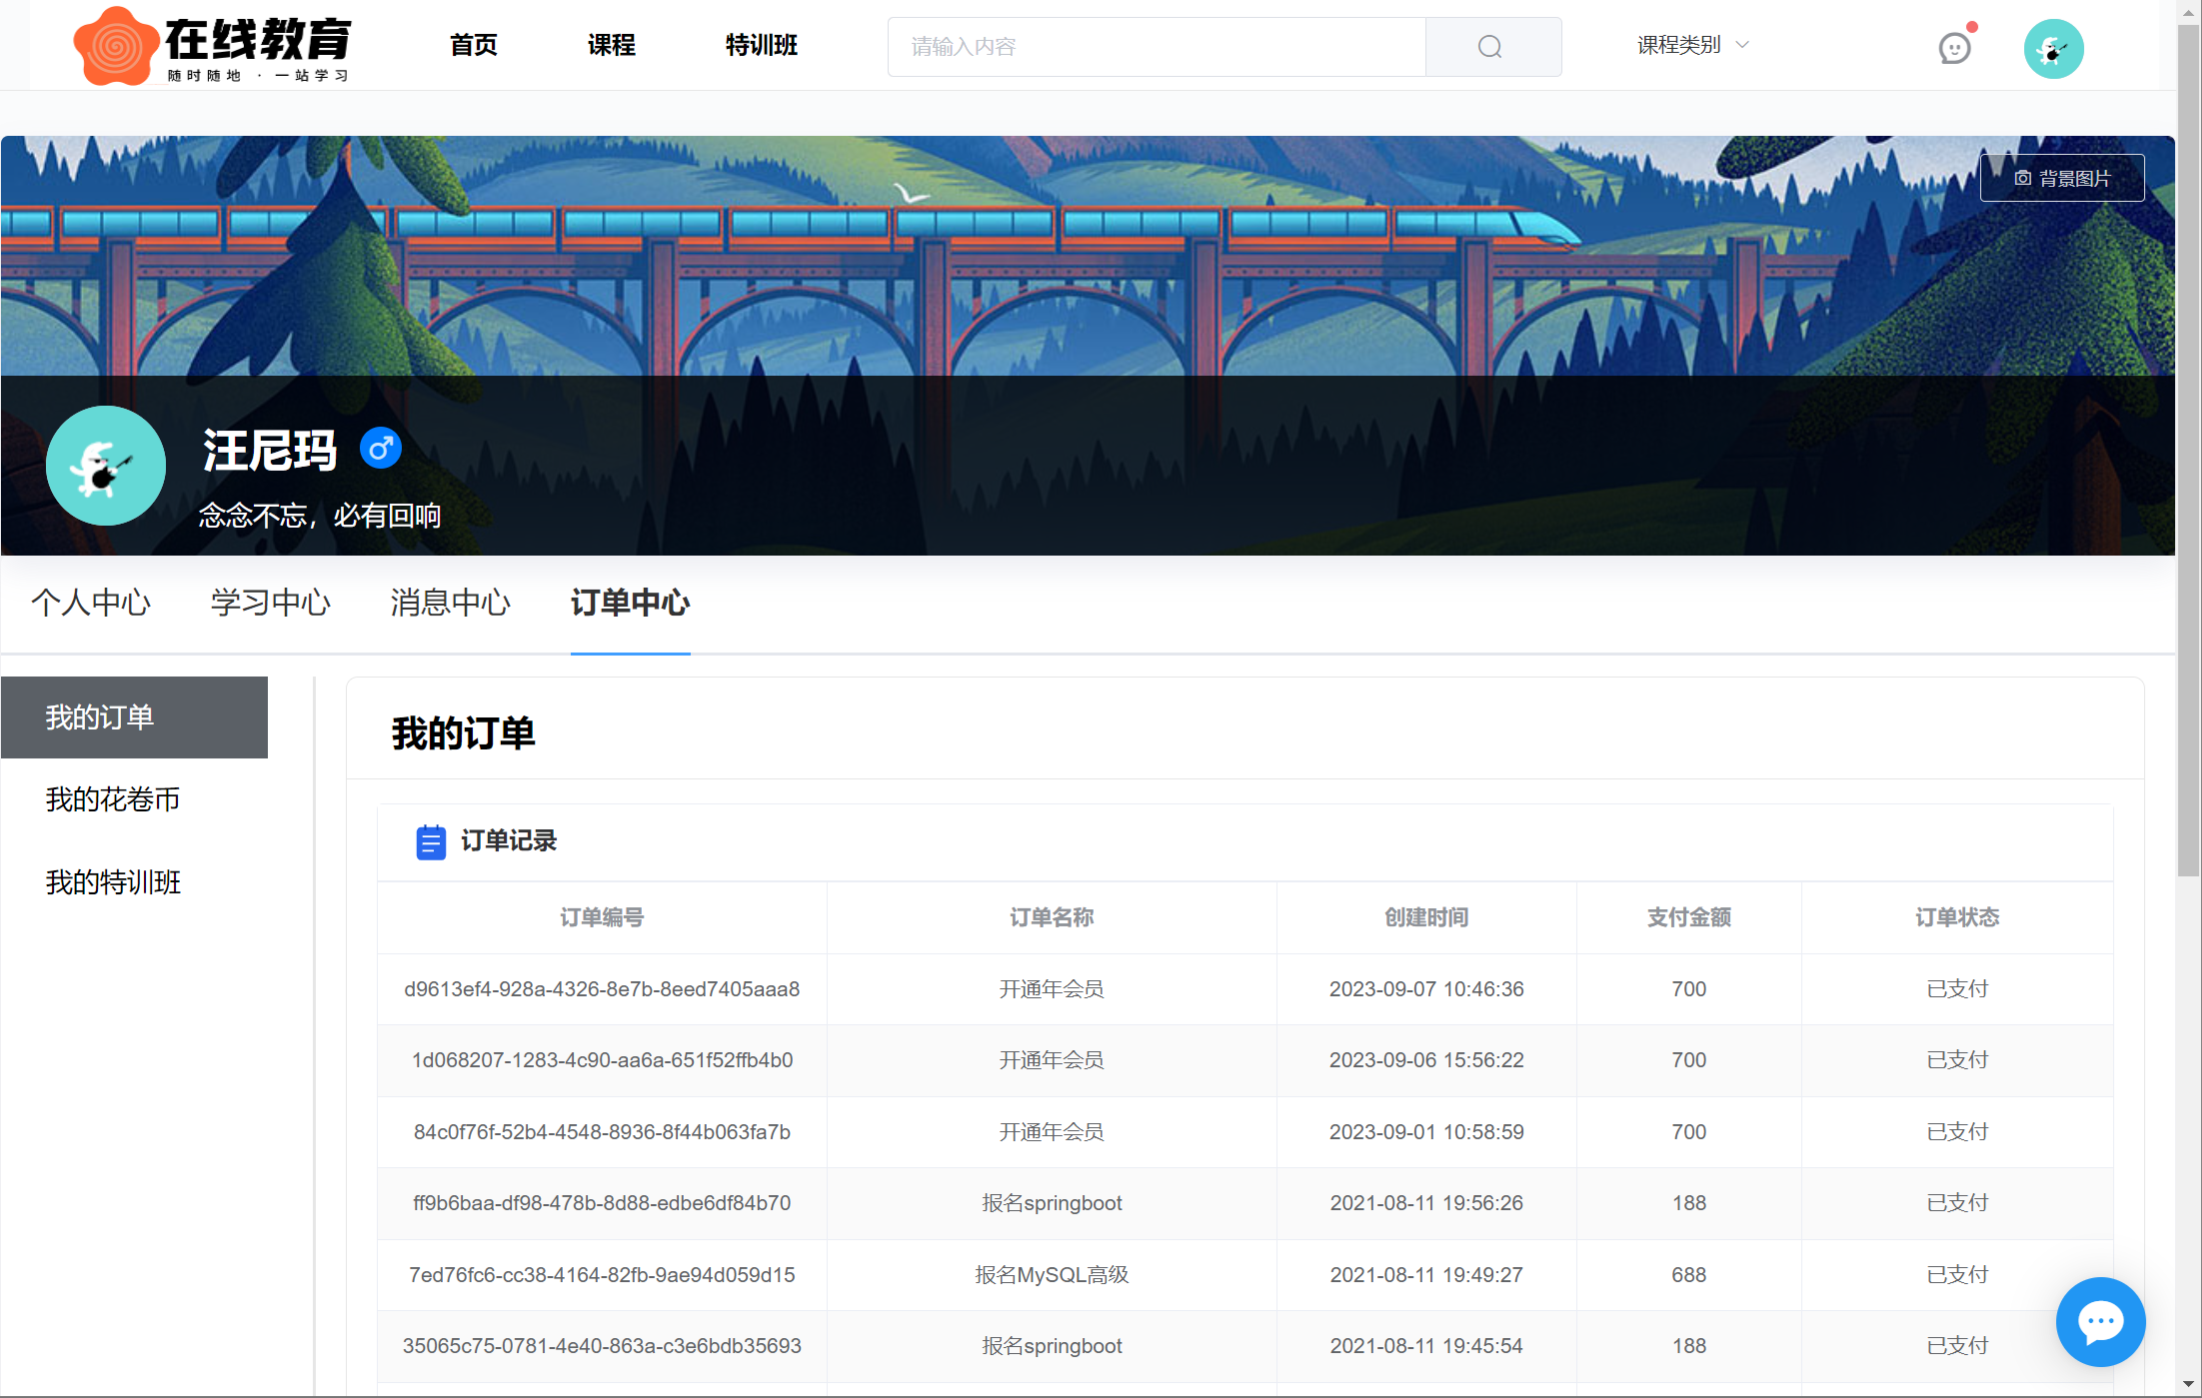Click the page vertical scrollbar thumb
Viewport: 2202px width, 1398px height.
(x=2188, y=450)
